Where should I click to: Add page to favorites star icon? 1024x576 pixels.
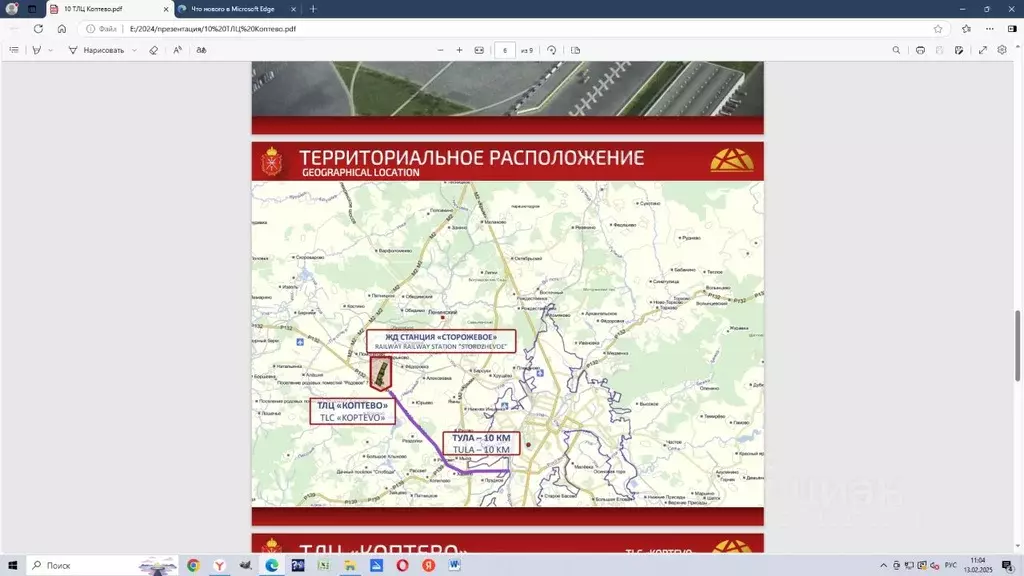938,29
